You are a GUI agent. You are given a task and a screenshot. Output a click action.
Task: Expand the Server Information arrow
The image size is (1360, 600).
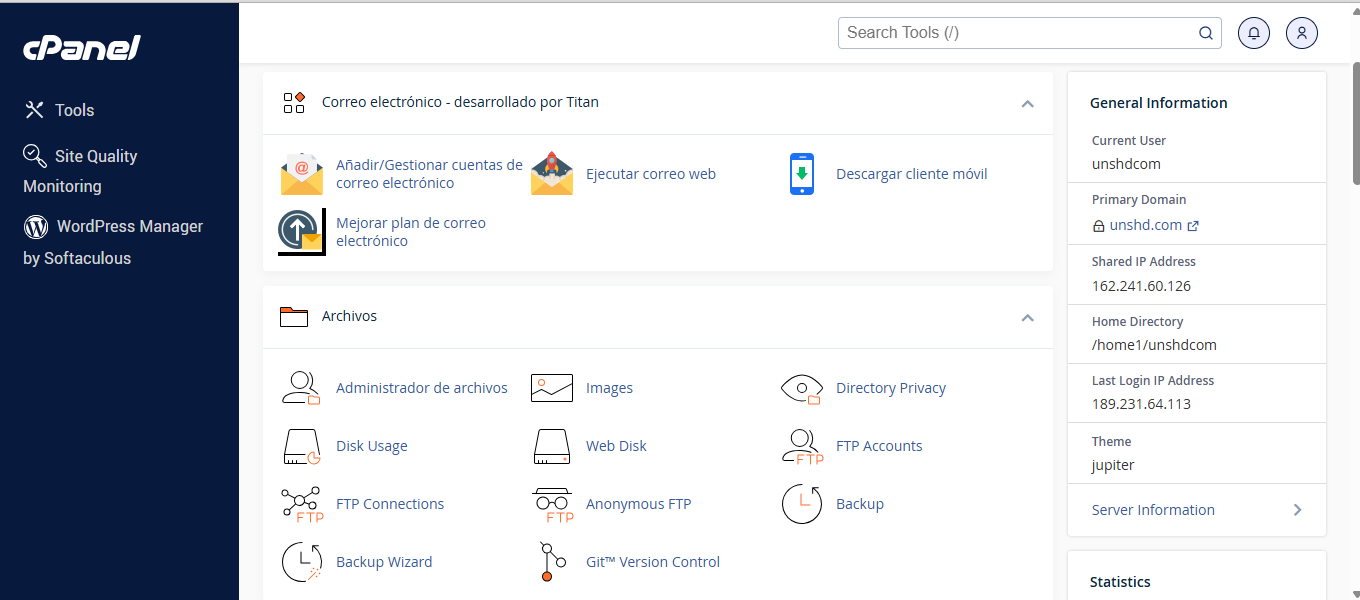coord(1297,510)
